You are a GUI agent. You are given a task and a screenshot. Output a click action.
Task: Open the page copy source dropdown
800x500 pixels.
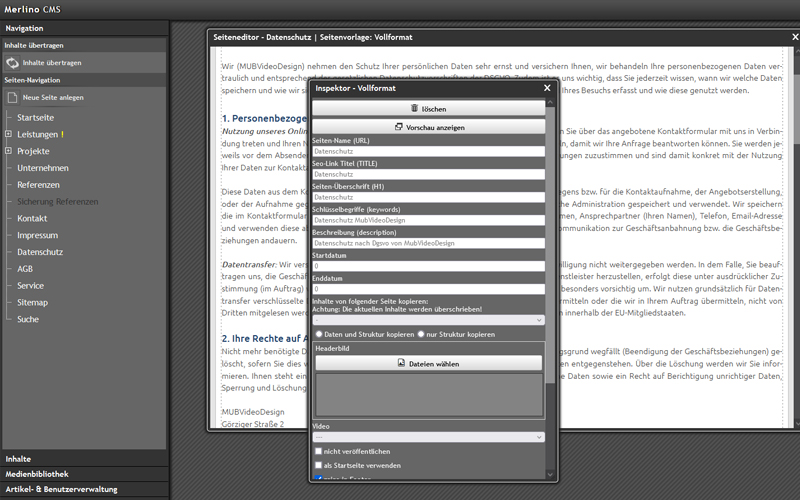428,320
